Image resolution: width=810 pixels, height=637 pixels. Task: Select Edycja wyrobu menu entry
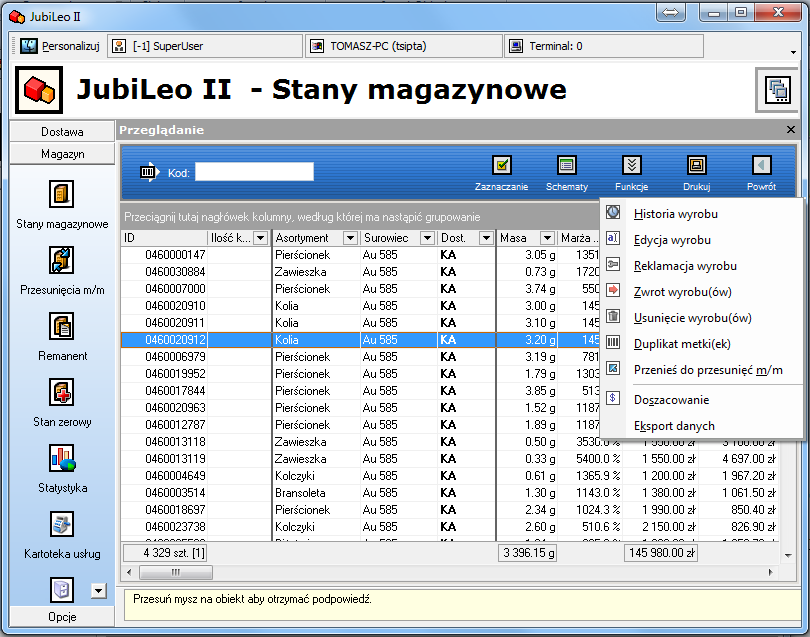click(702, 240)
